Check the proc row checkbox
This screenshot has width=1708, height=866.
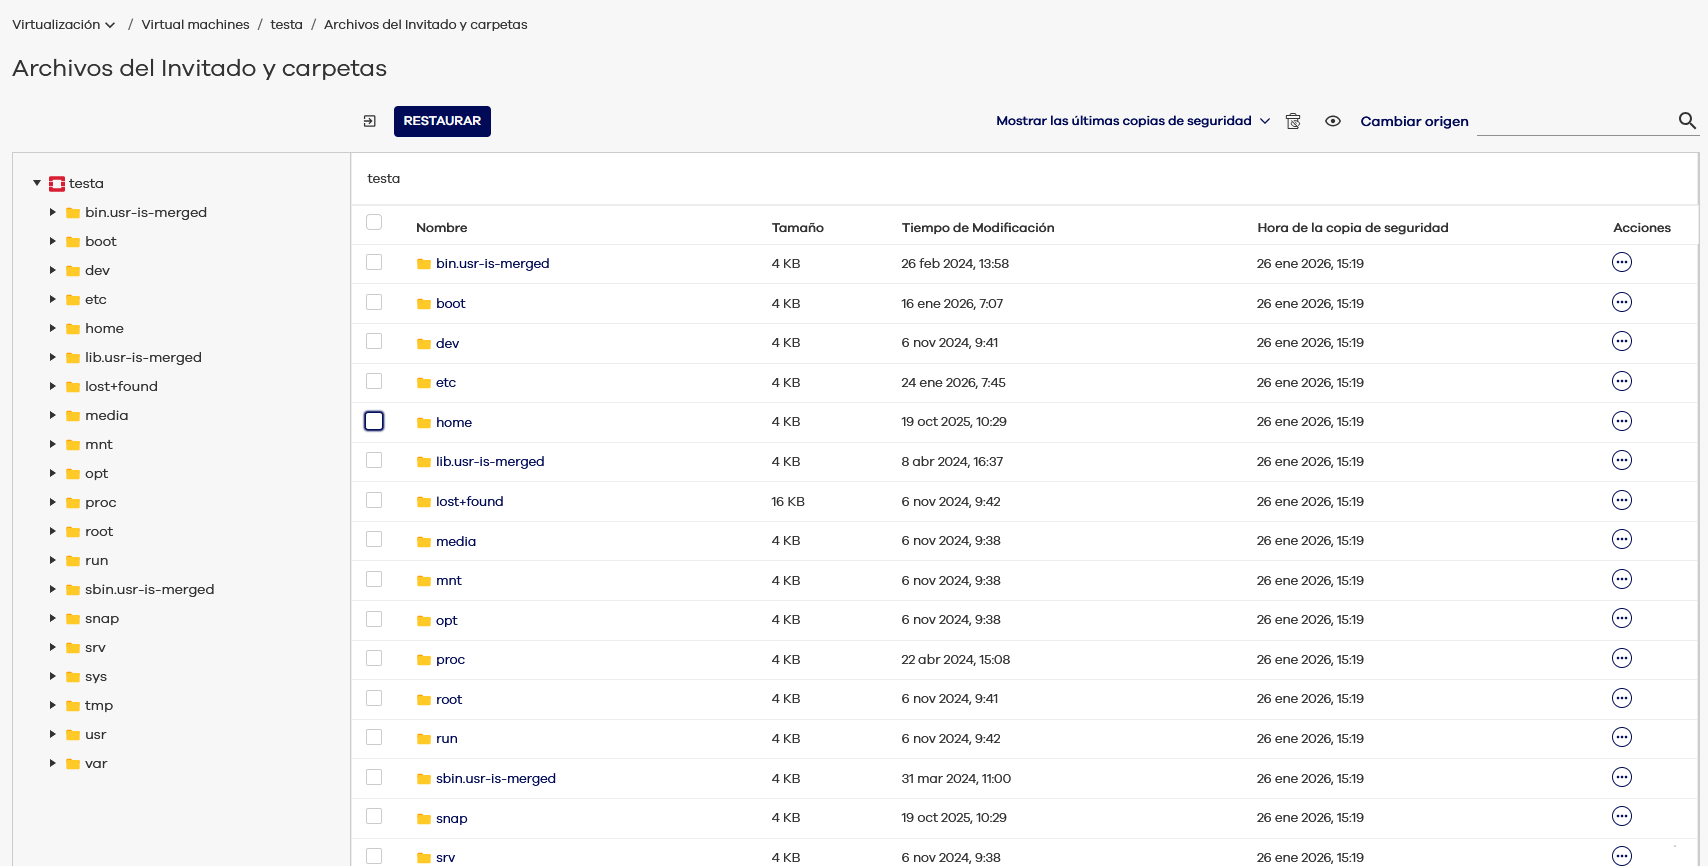tap(374, 658)
